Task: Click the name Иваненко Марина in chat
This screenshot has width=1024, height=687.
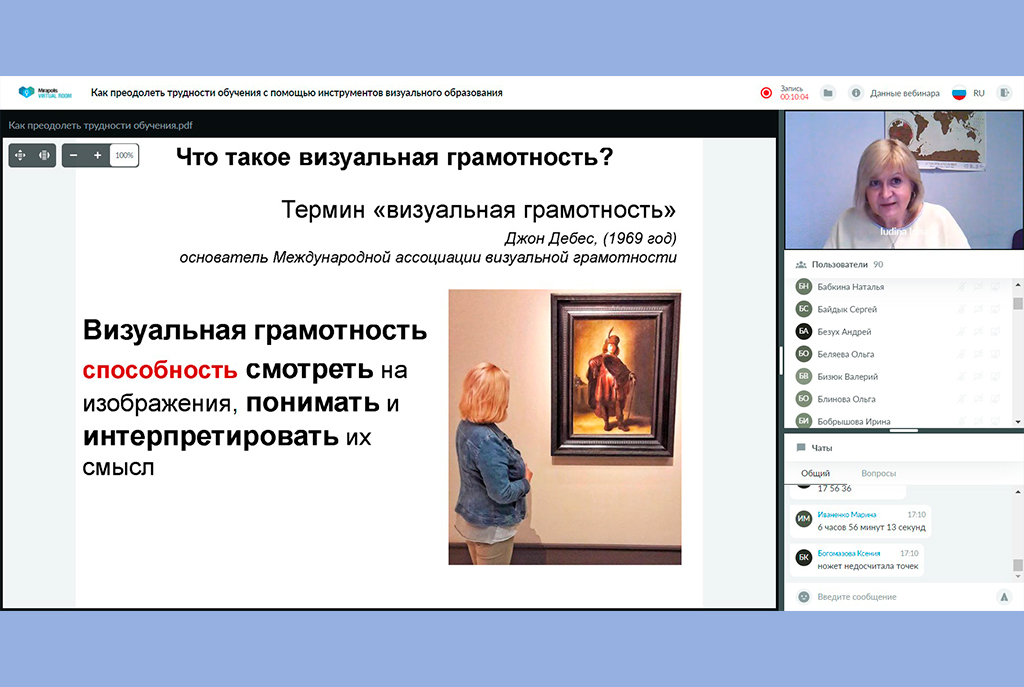Action: pyautogui.click(x=846, y=515)
